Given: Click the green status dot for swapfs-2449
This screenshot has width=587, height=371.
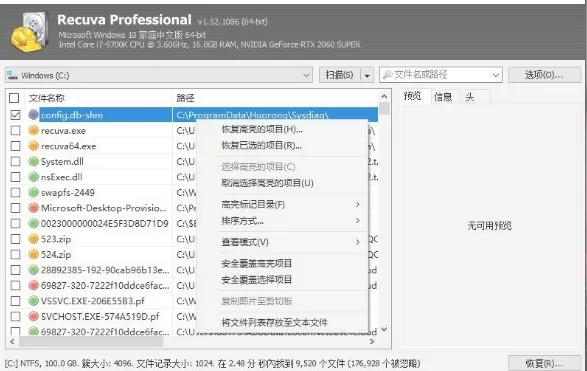Looking at the screenshot, I should click(x=33, y=192).
